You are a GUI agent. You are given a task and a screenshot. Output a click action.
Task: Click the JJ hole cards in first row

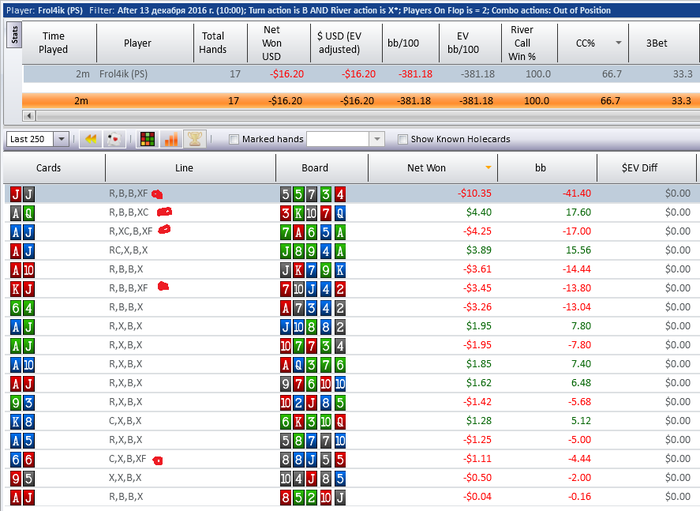click(x=22, y=194)
